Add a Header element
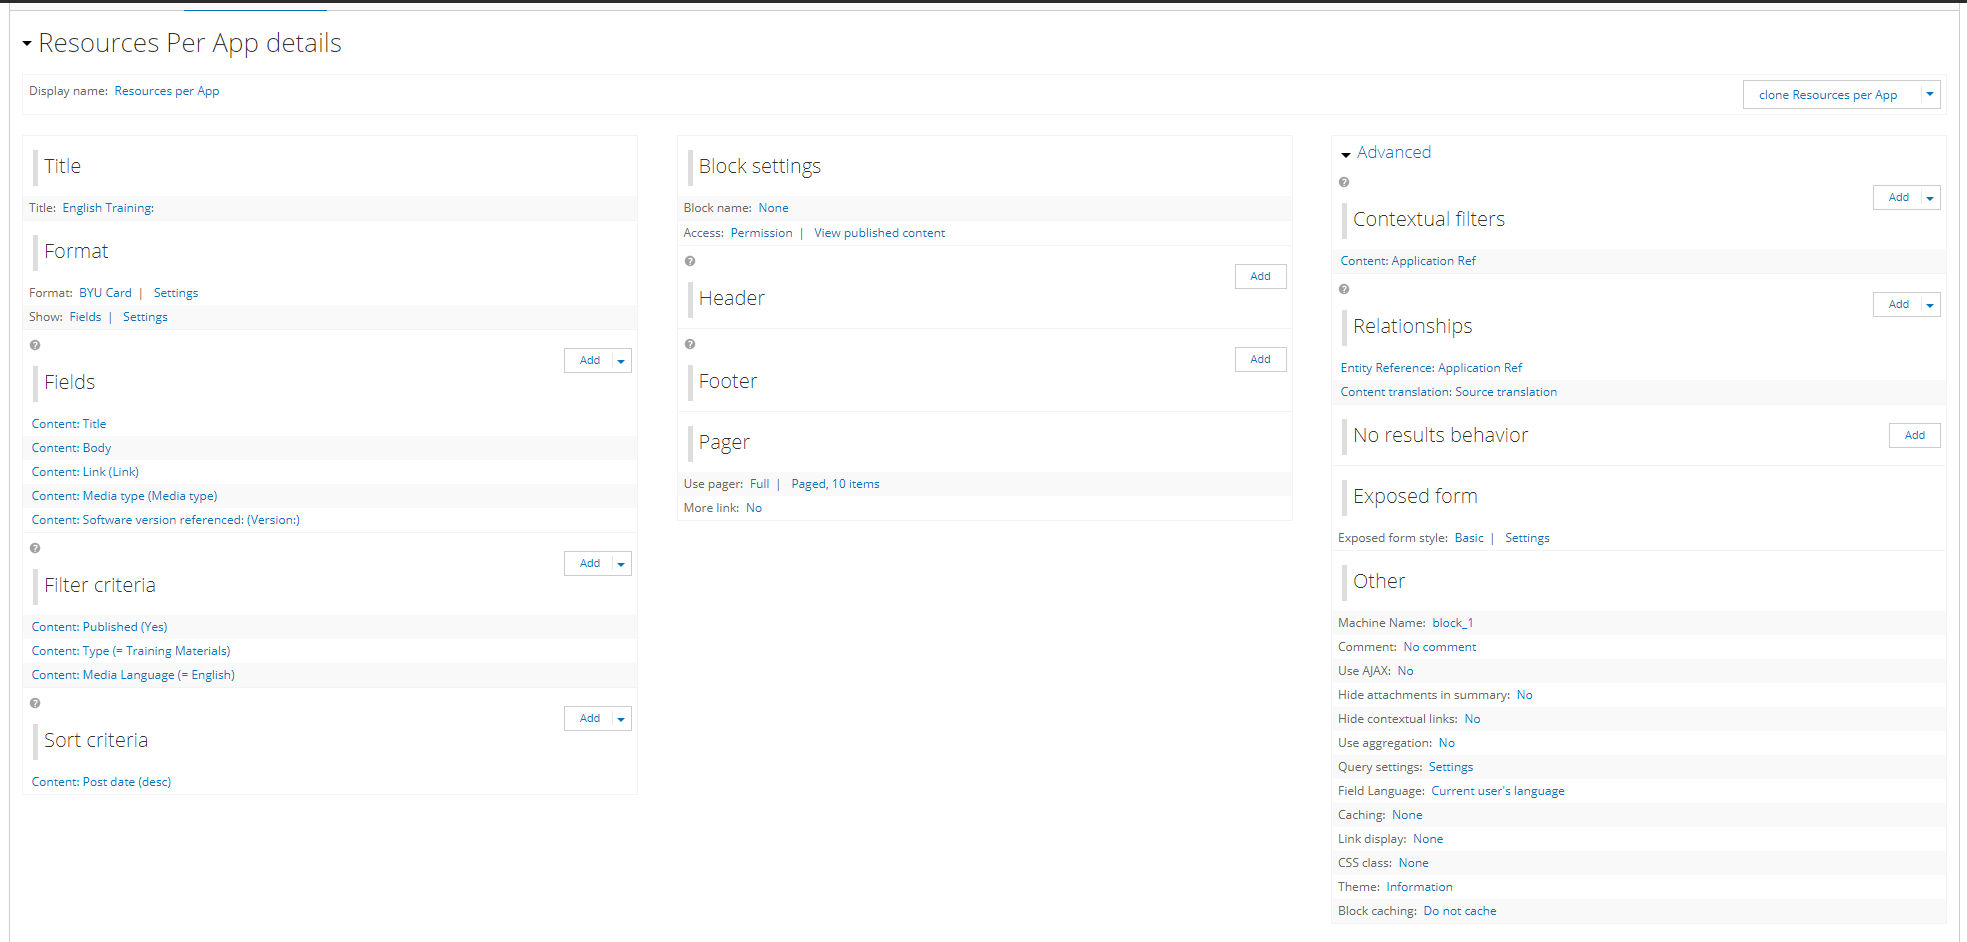The width and height of the screenshot is (1967, 942). click(1260, 277)
